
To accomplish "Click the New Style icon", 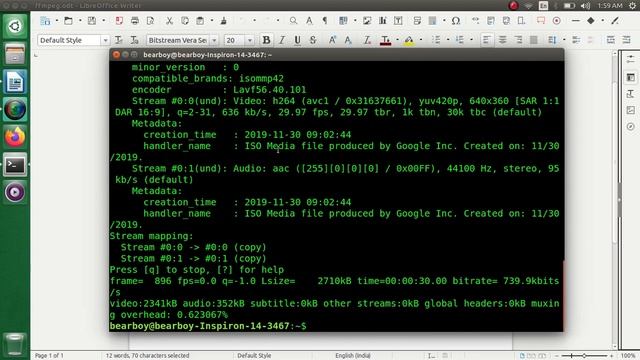I will pyautogui.click(x=134, y=40).
